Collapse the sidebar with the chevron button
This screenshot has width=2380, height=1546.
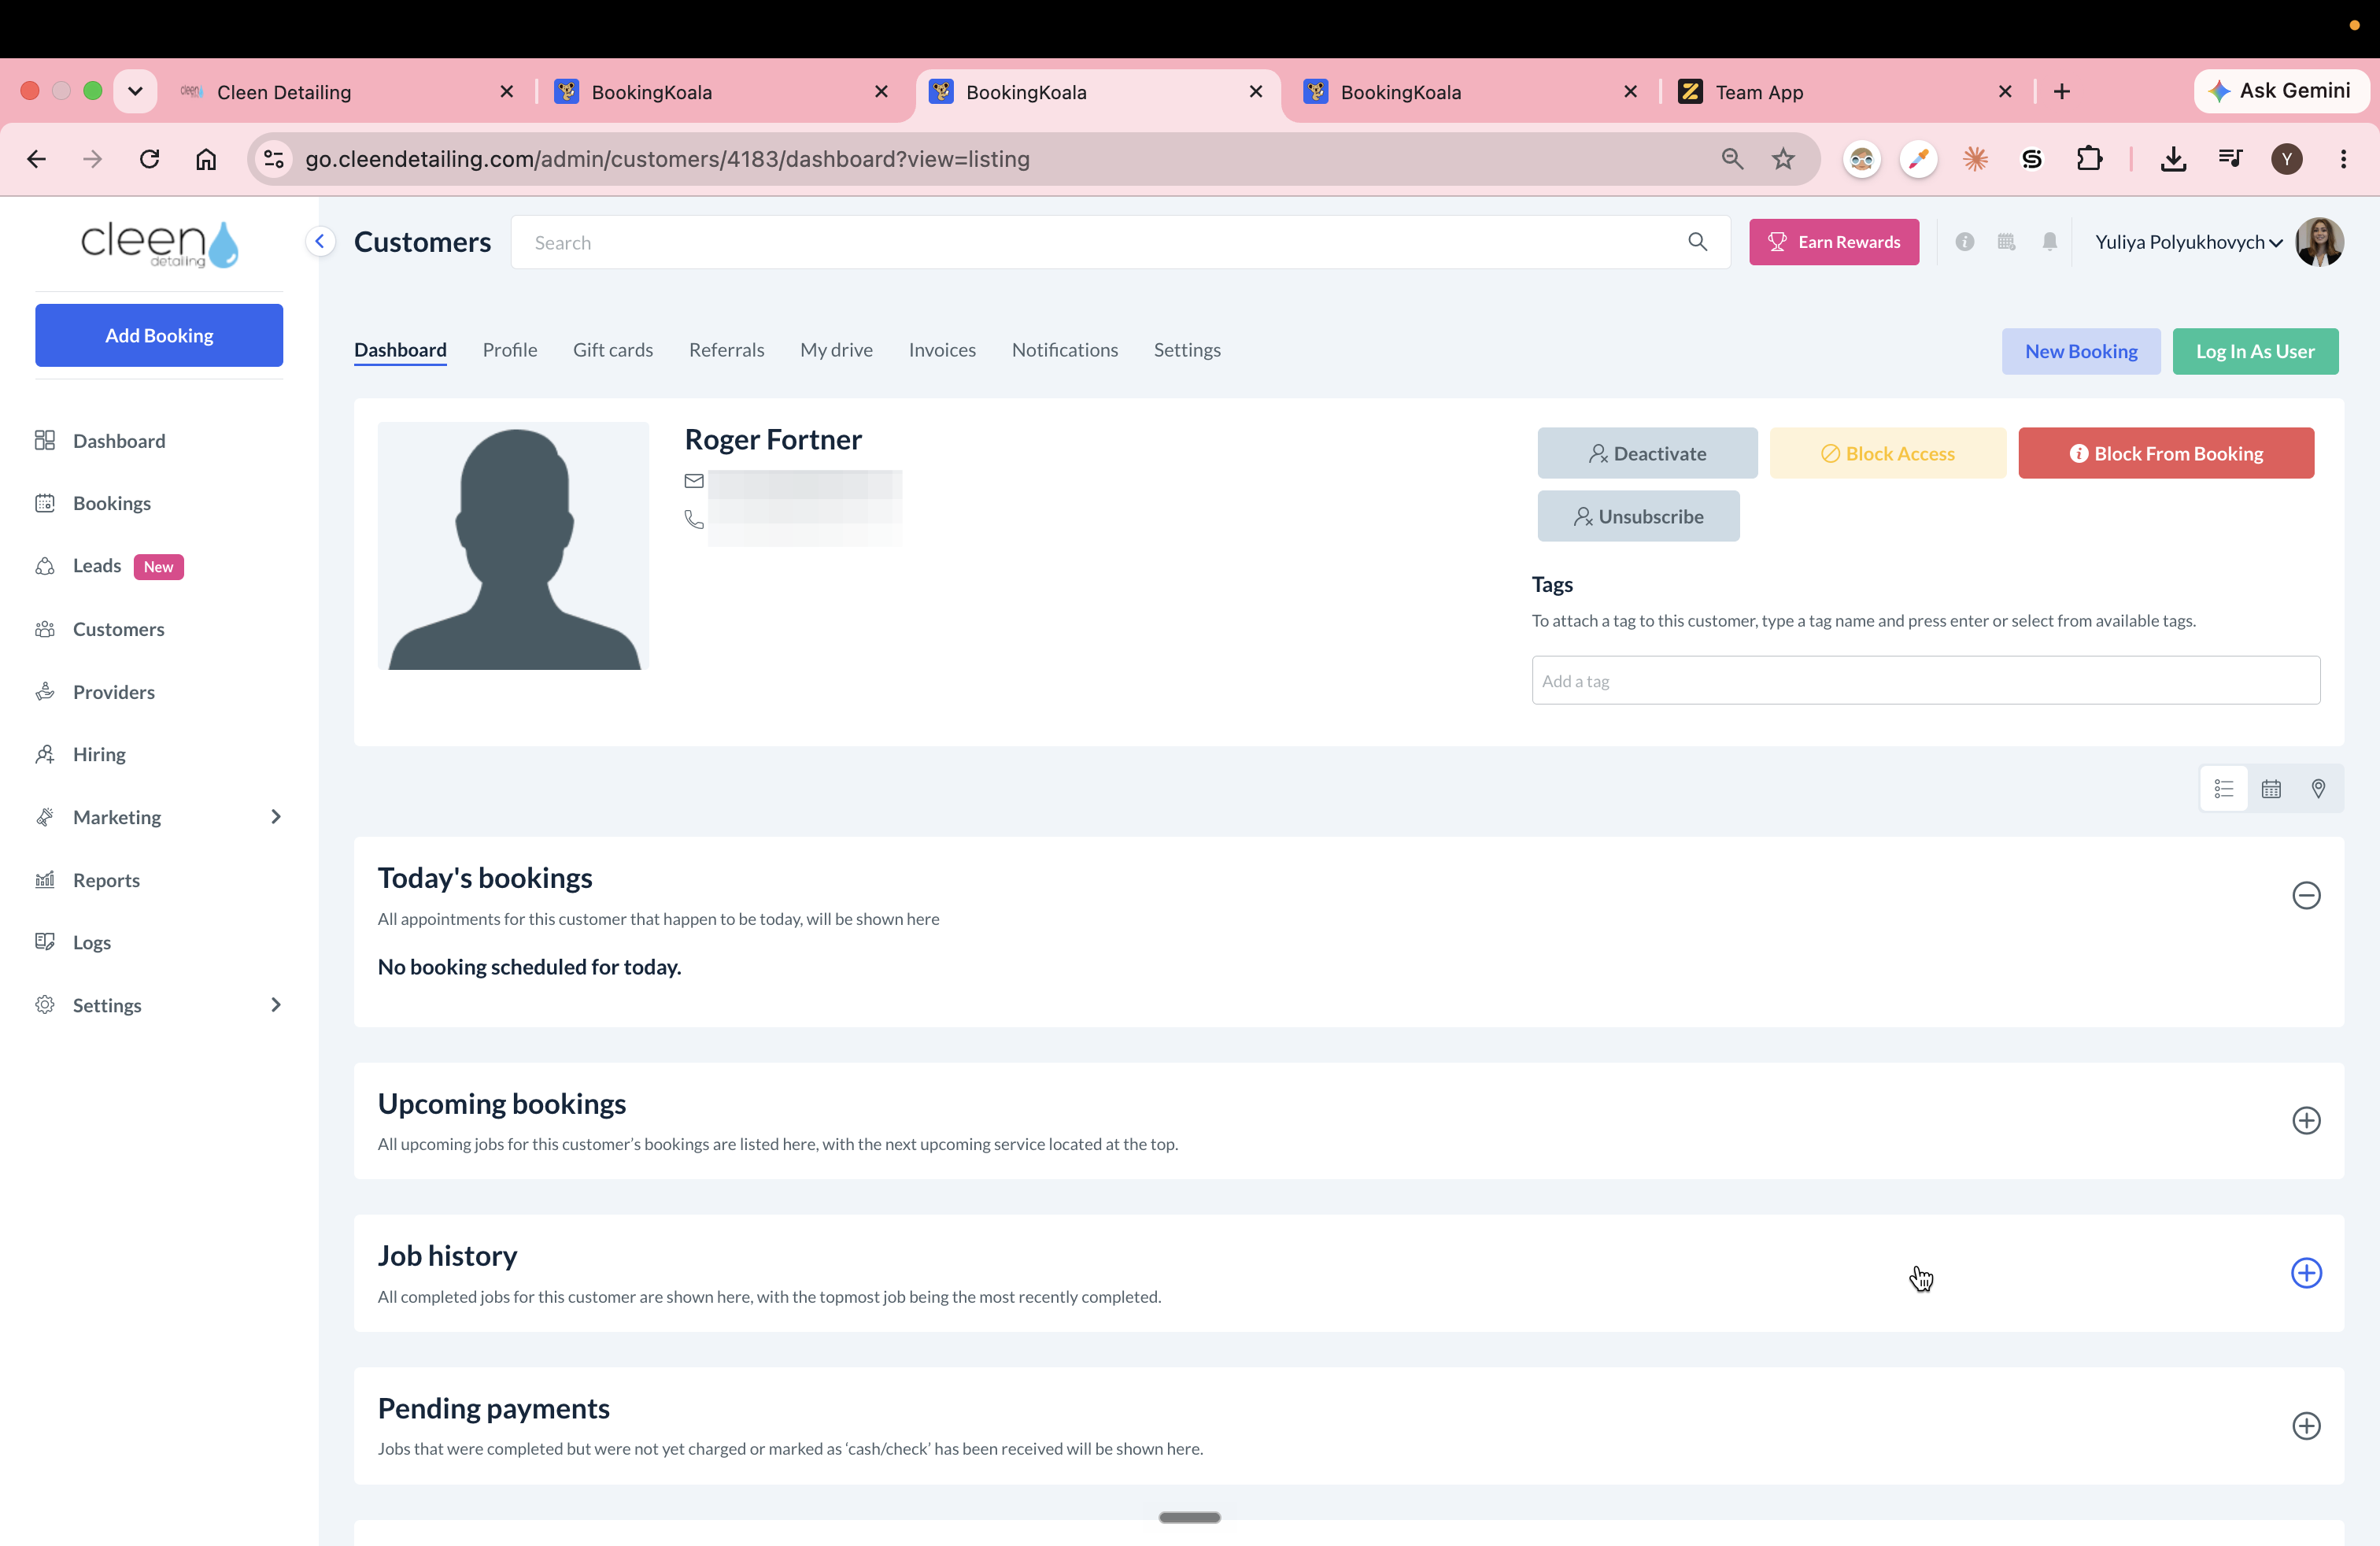320,241
